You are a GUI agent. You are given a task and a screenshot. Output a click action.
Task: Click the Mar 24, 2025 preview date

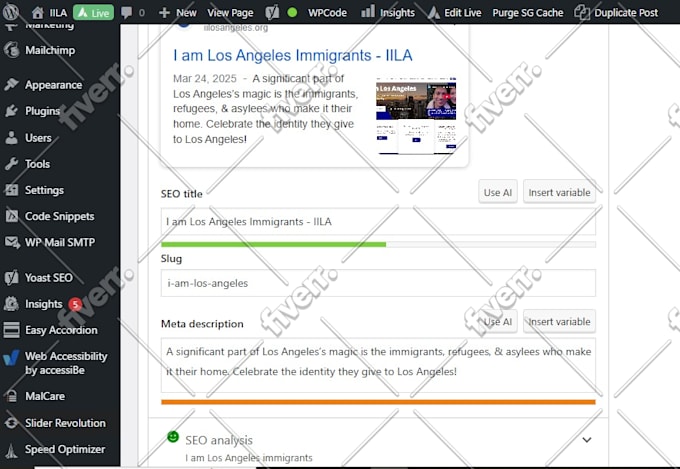[205, 79]
